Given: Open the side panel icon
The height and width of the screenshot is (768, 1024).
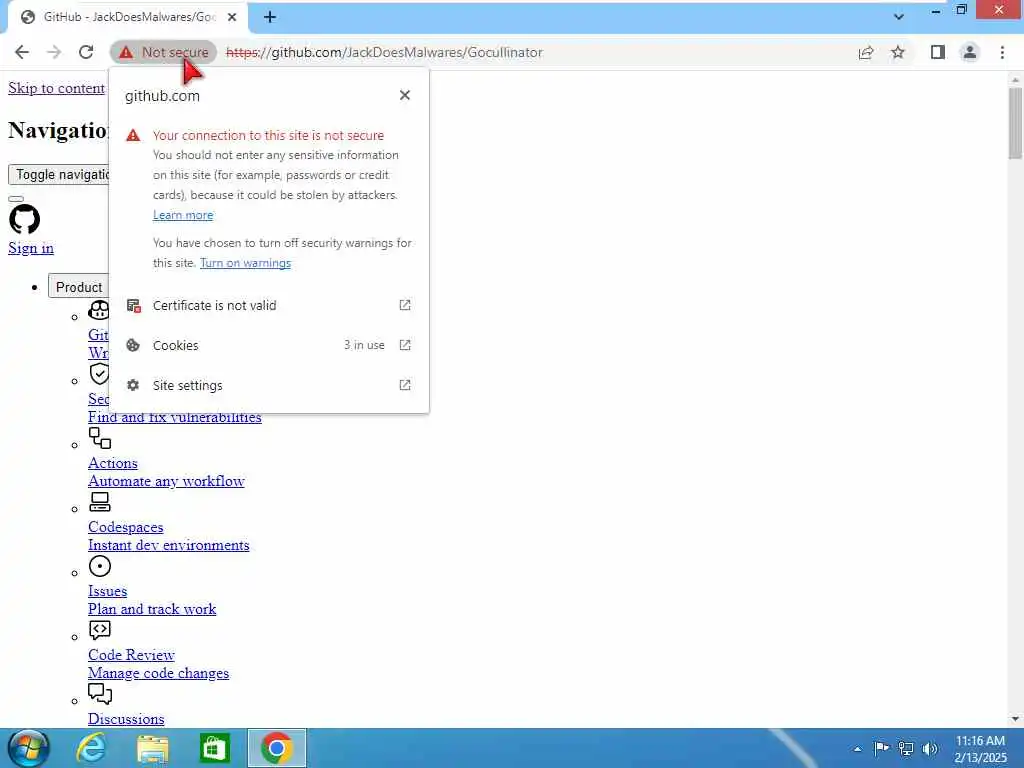Looking at the screenshot, I should [938, 52].
